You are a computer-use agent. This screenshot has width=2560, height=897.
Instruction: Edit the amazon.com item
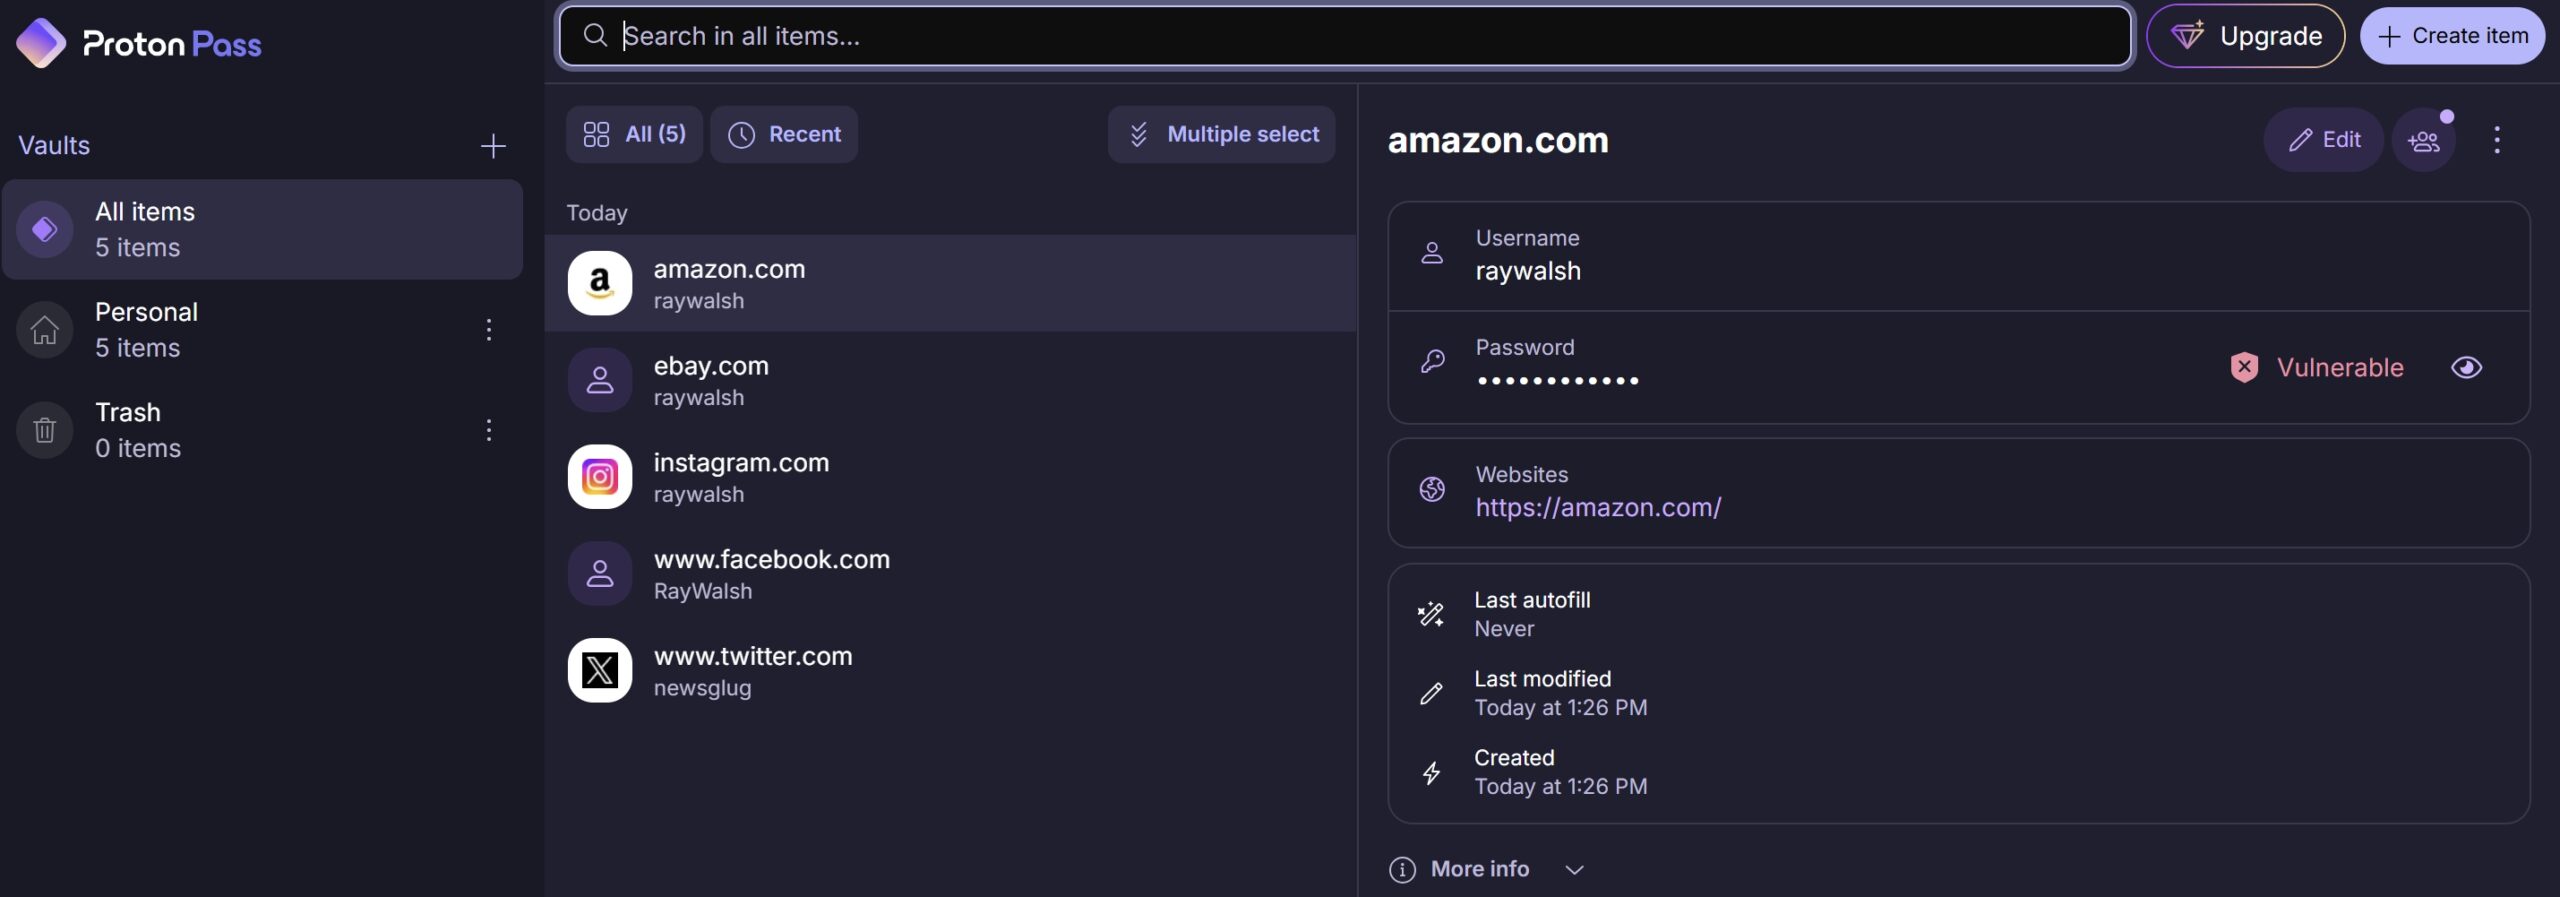2323,140
